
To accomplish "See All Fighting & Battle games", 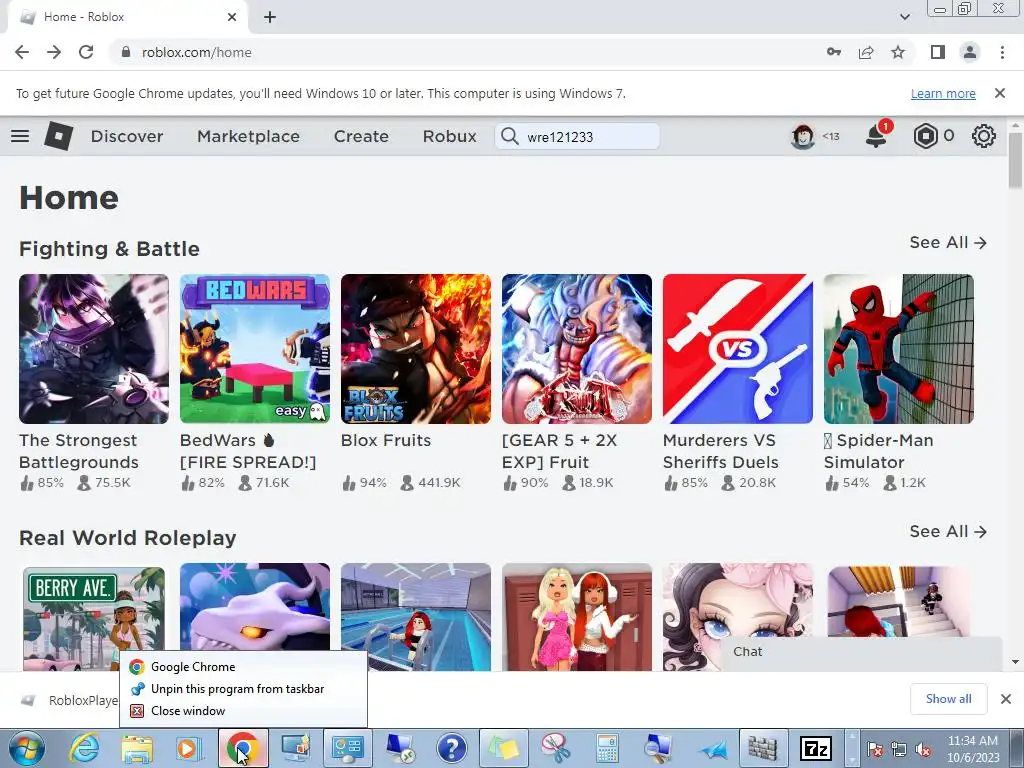I will 948,242.
